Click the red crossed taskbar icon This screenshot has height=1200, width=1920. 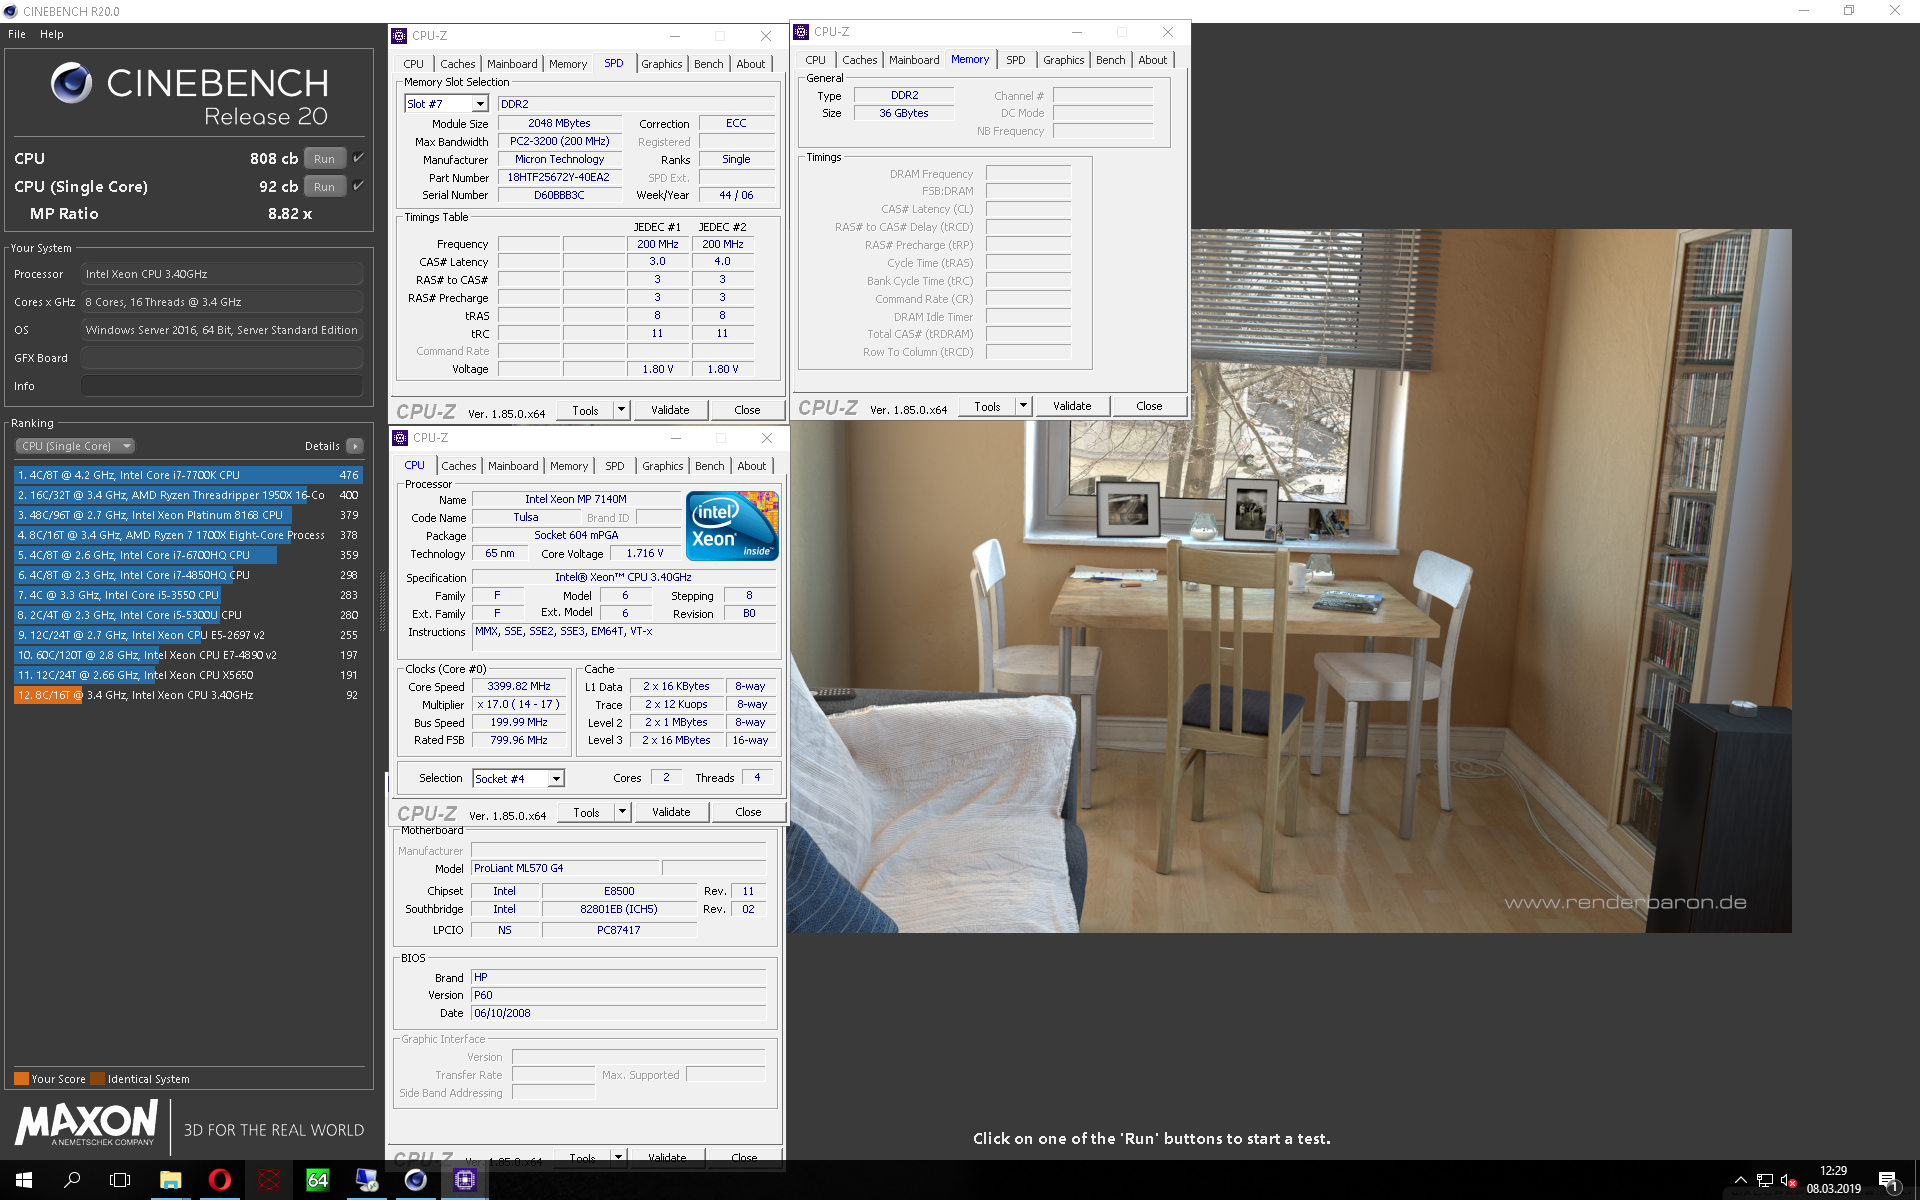[268, 1180]
